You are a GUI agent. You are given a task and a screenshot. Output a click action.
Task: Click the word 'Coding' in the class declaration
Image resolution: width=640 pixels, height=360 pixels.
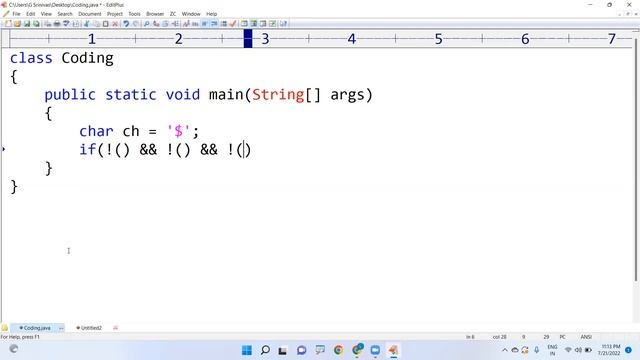[87, 58]
